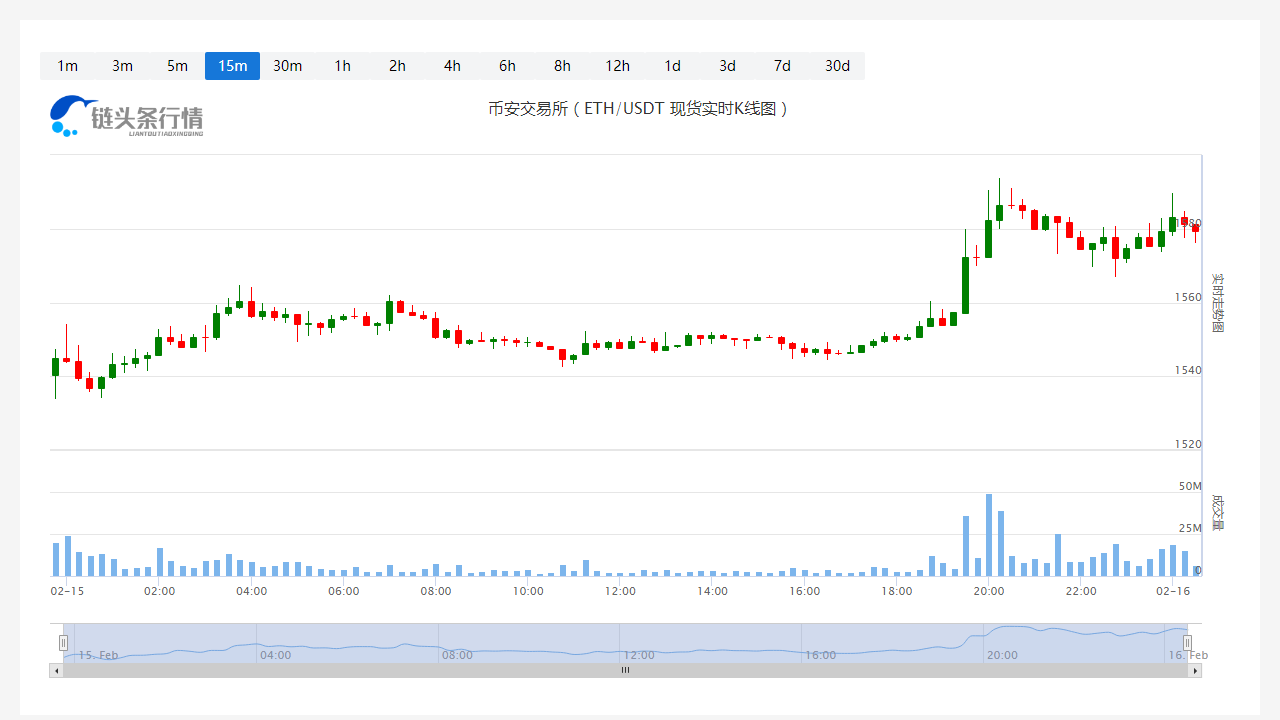The height and width of the screenshot is (720, 1280).
Task: Select the 30d interval tab
Action: (837, 66)
